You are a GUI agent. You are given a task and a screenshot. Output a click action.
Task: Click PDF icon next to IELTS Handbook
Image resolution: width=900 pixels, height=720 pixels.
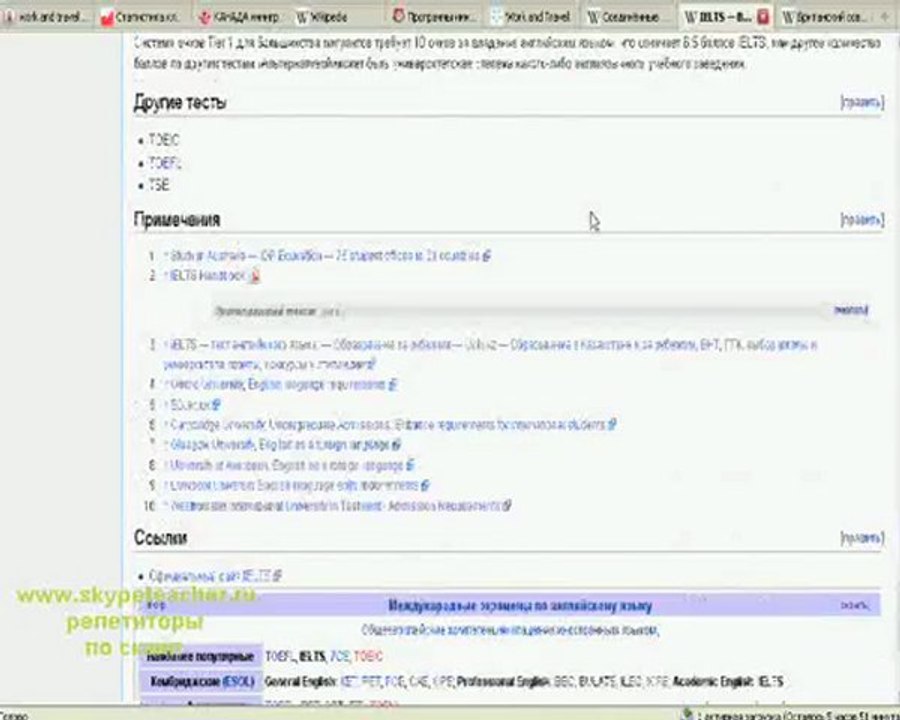click(255, 276)
